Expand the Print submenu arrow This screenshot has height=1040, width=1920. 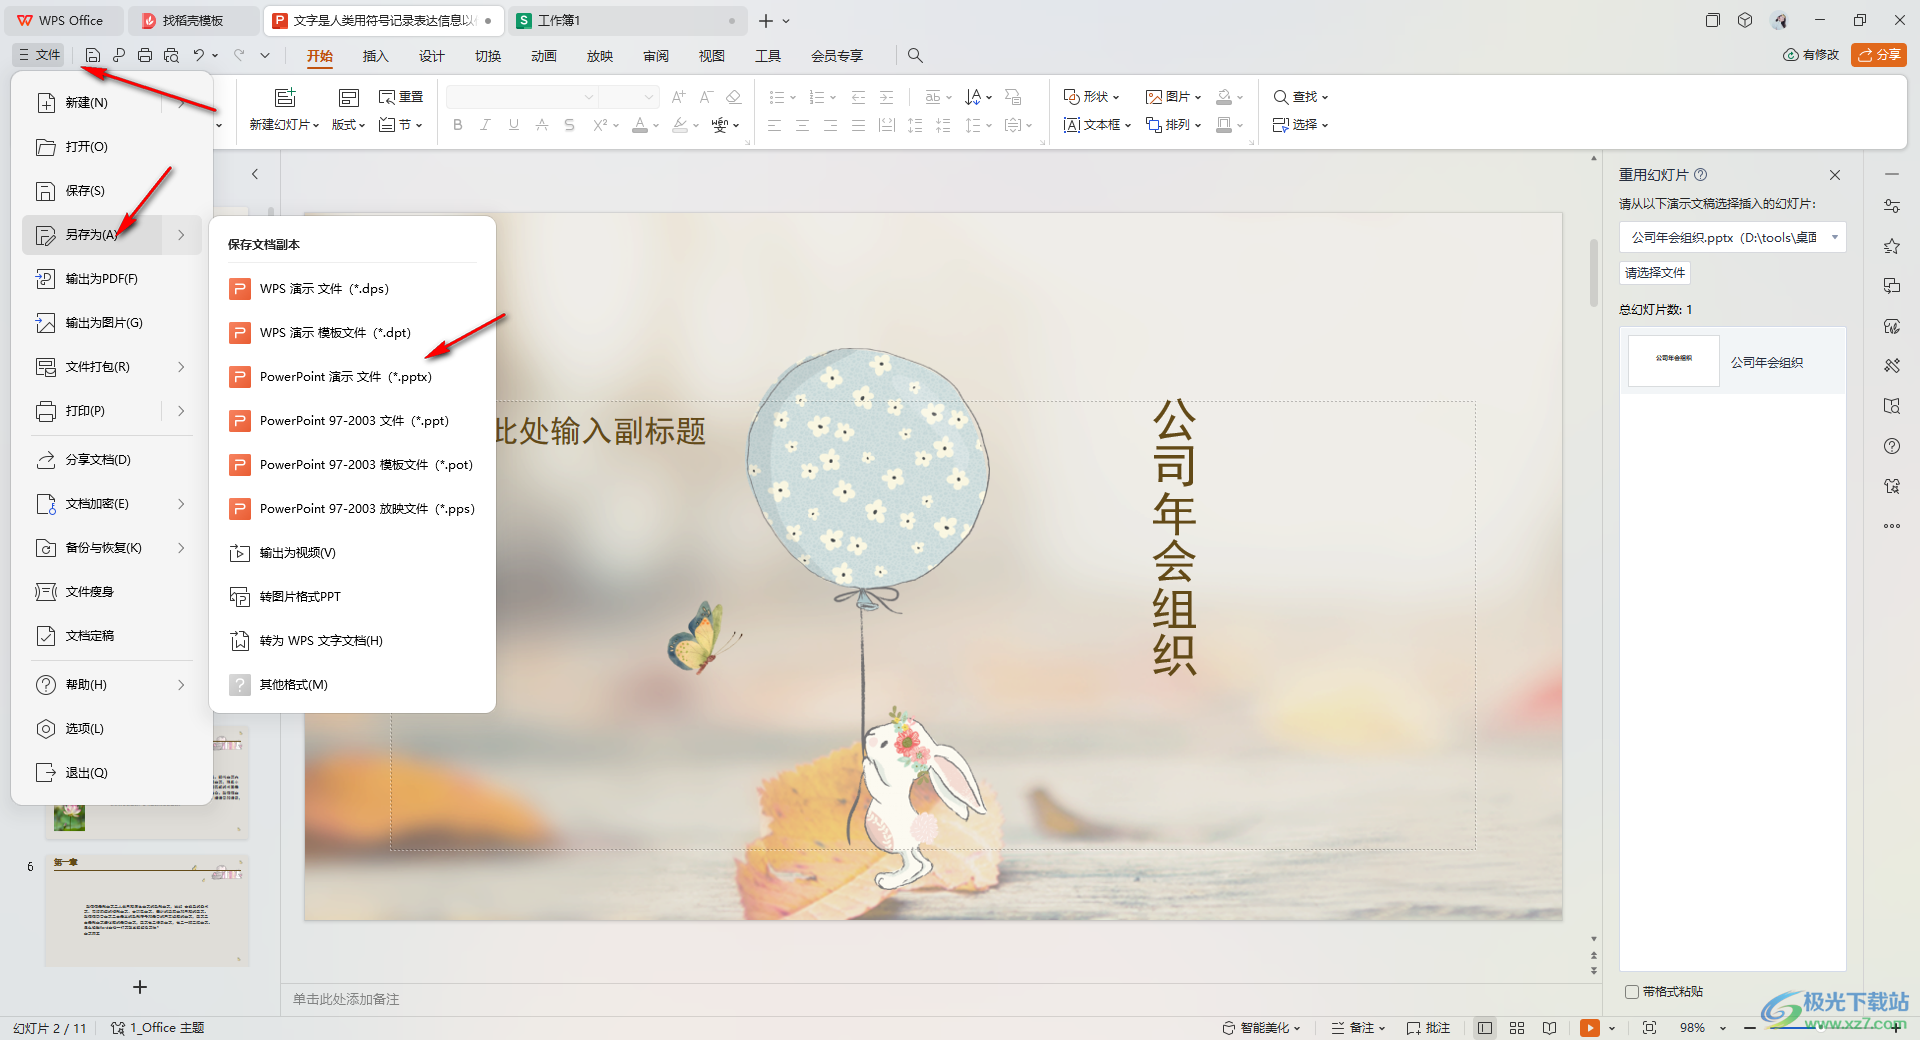(x=181, y=411)
